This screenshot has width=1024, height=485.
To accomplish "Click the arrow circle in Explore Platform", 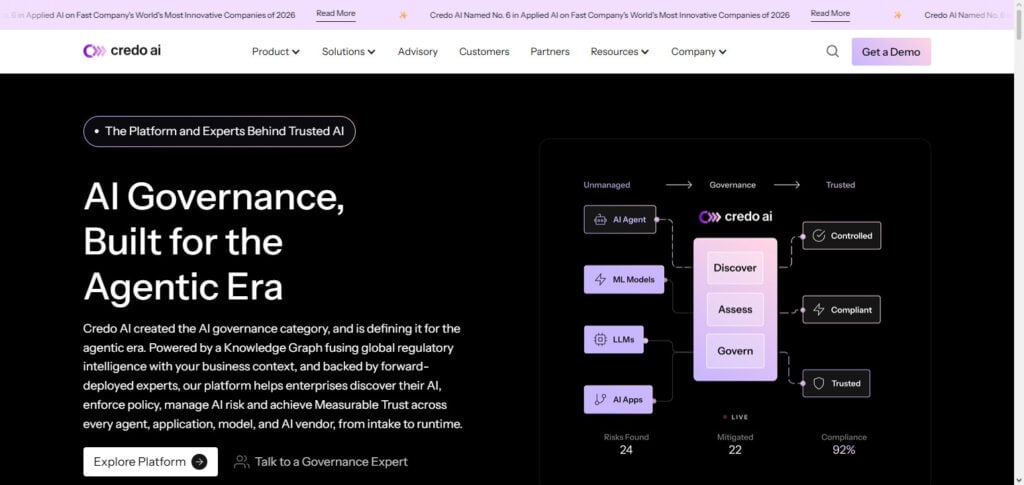I will tap(199, 462).
